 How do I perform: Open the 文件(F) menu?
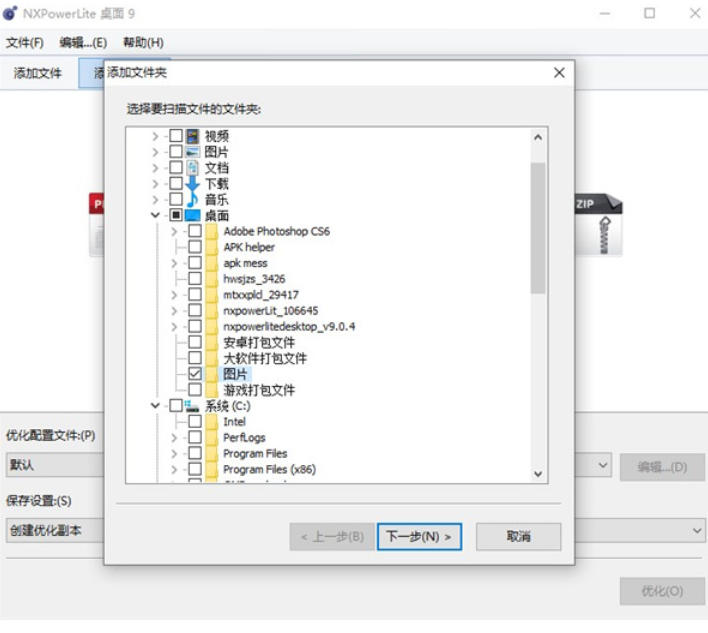click(24, 42)
